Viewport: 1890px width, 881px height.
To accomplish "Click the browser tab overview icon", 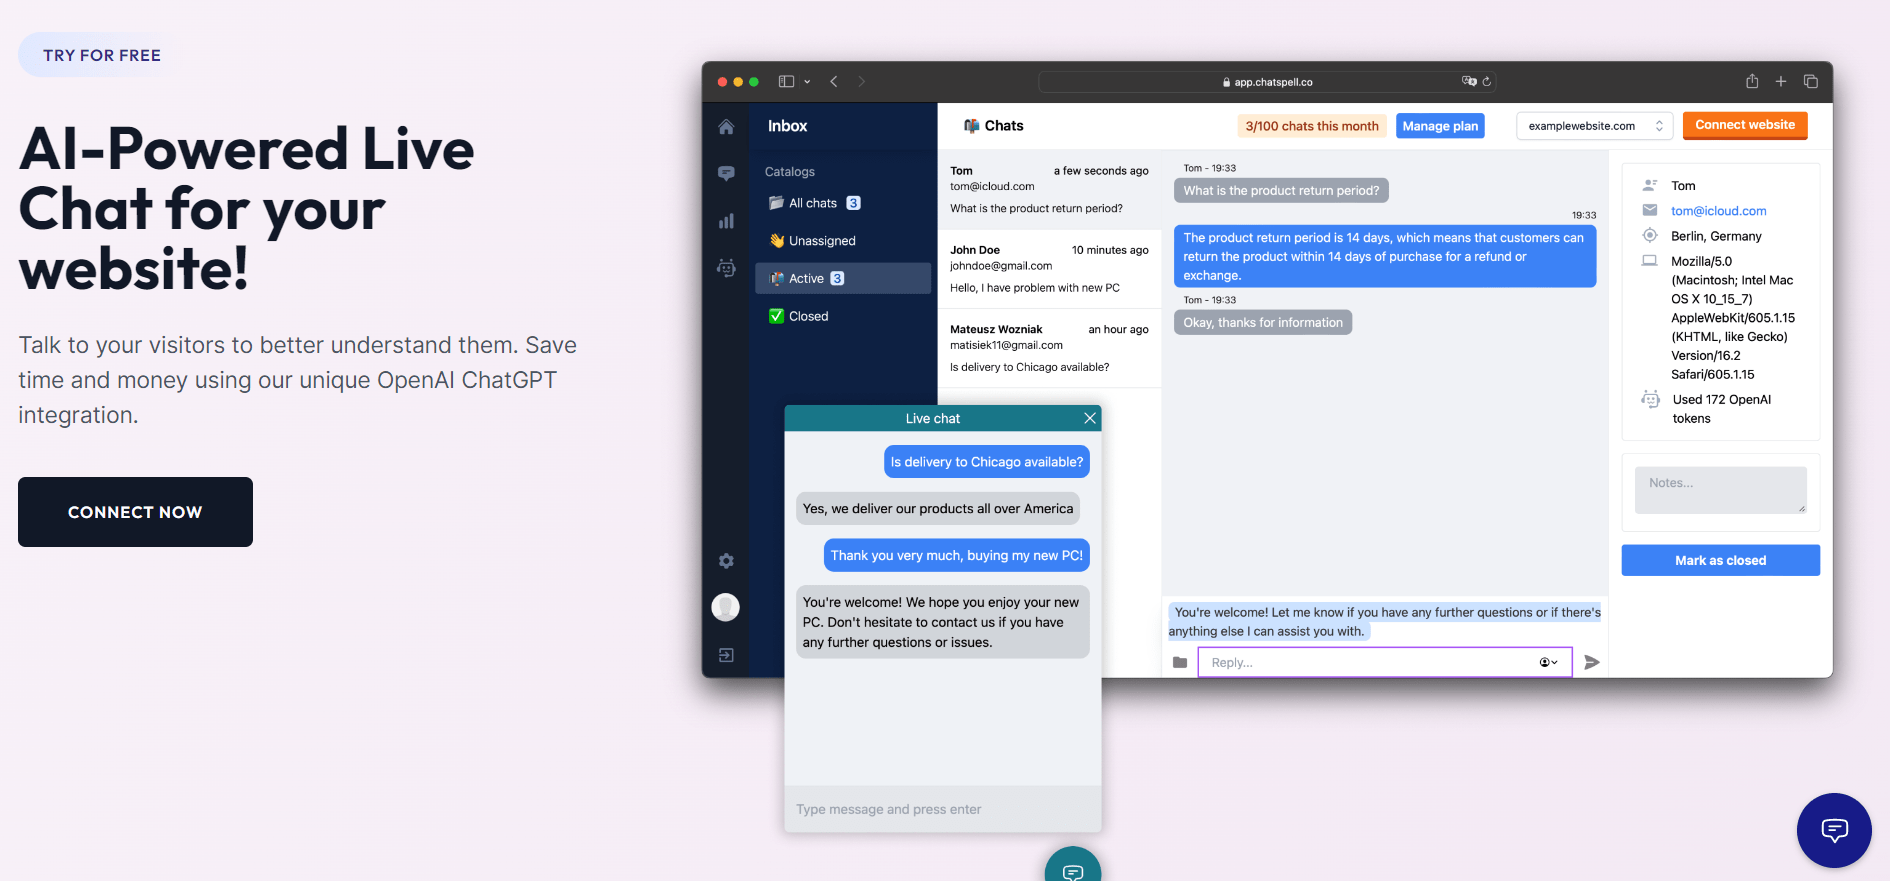I will coord(1810,81).
